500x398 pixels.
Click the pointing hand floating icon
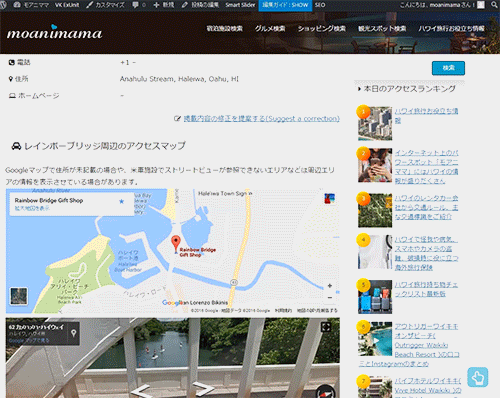pos(478,377)
